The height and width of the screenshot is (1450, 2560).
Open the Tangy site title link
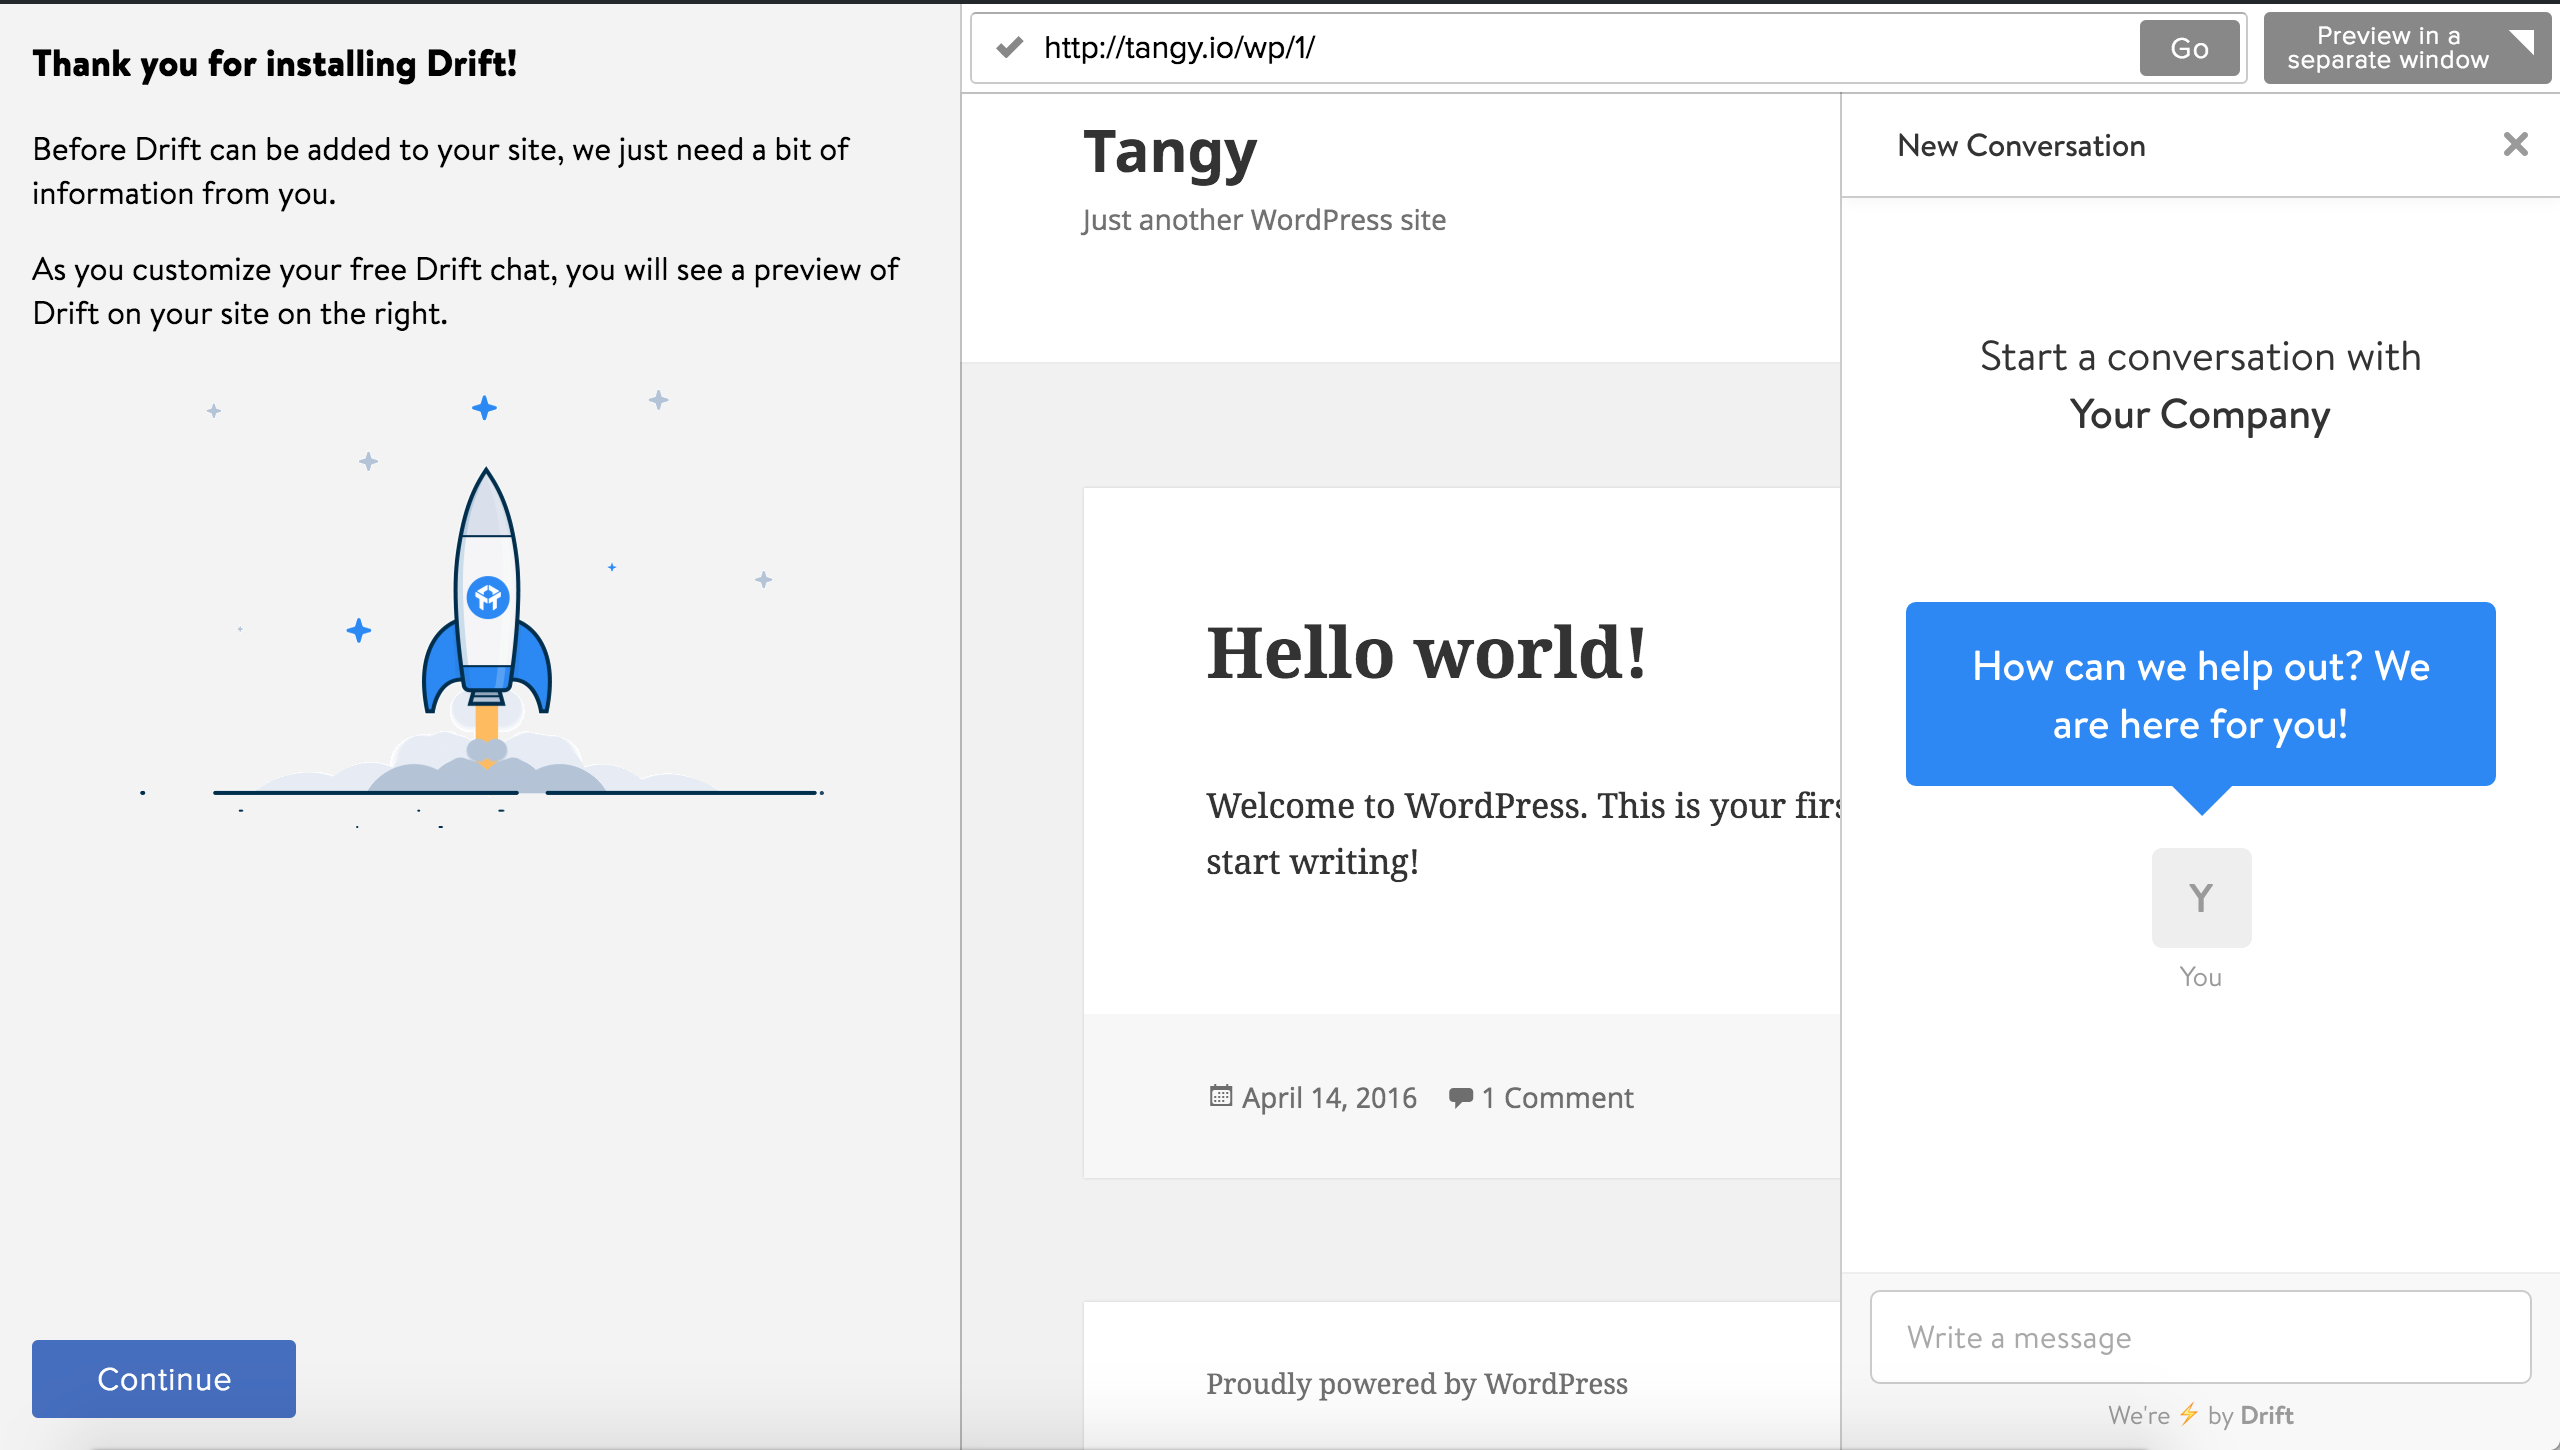(1170, 153)
